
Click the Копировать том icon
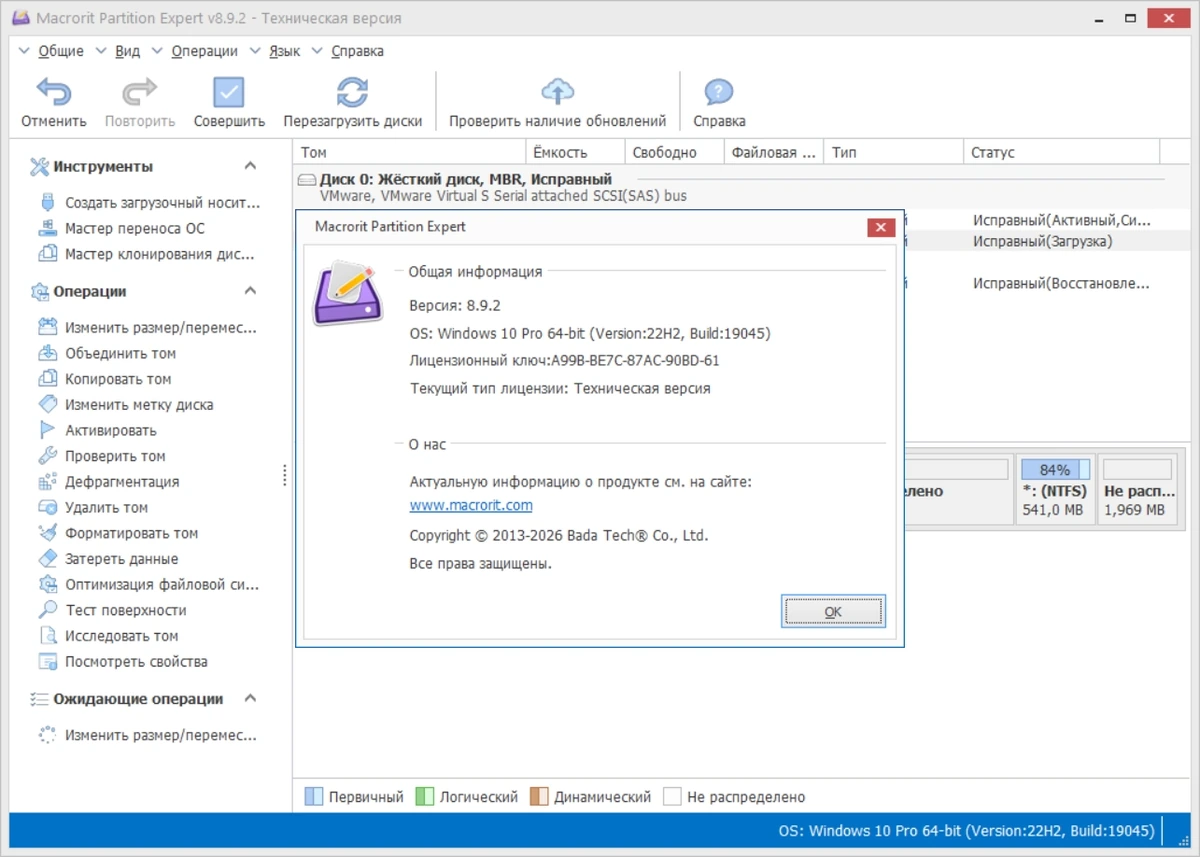(x=47, y=379)
